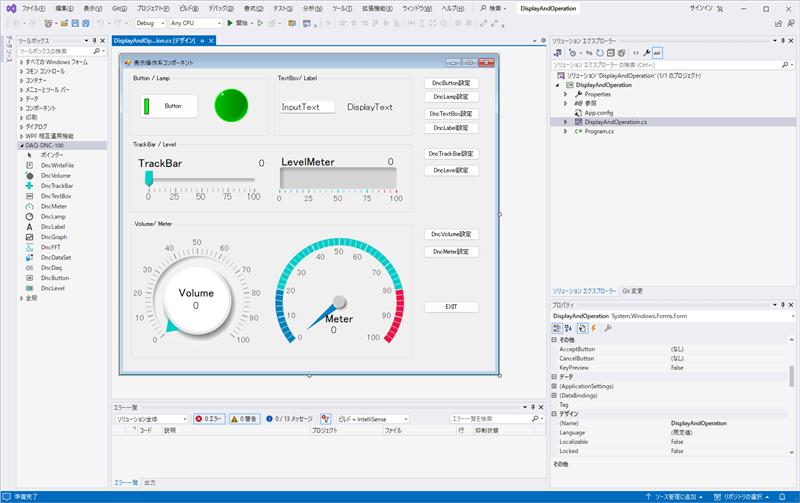Expand the Properties node in Solution Explorer

click(565, 94)
